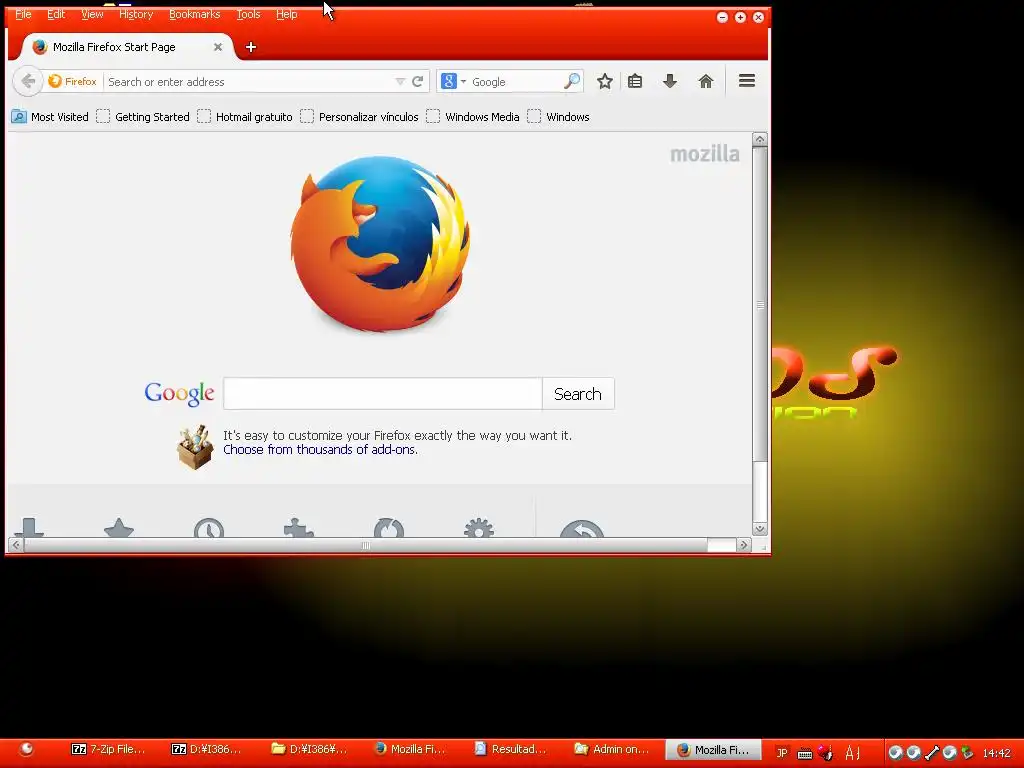Click the wrench tool tray icon
Screen dimensions: 1024x768
932,753
